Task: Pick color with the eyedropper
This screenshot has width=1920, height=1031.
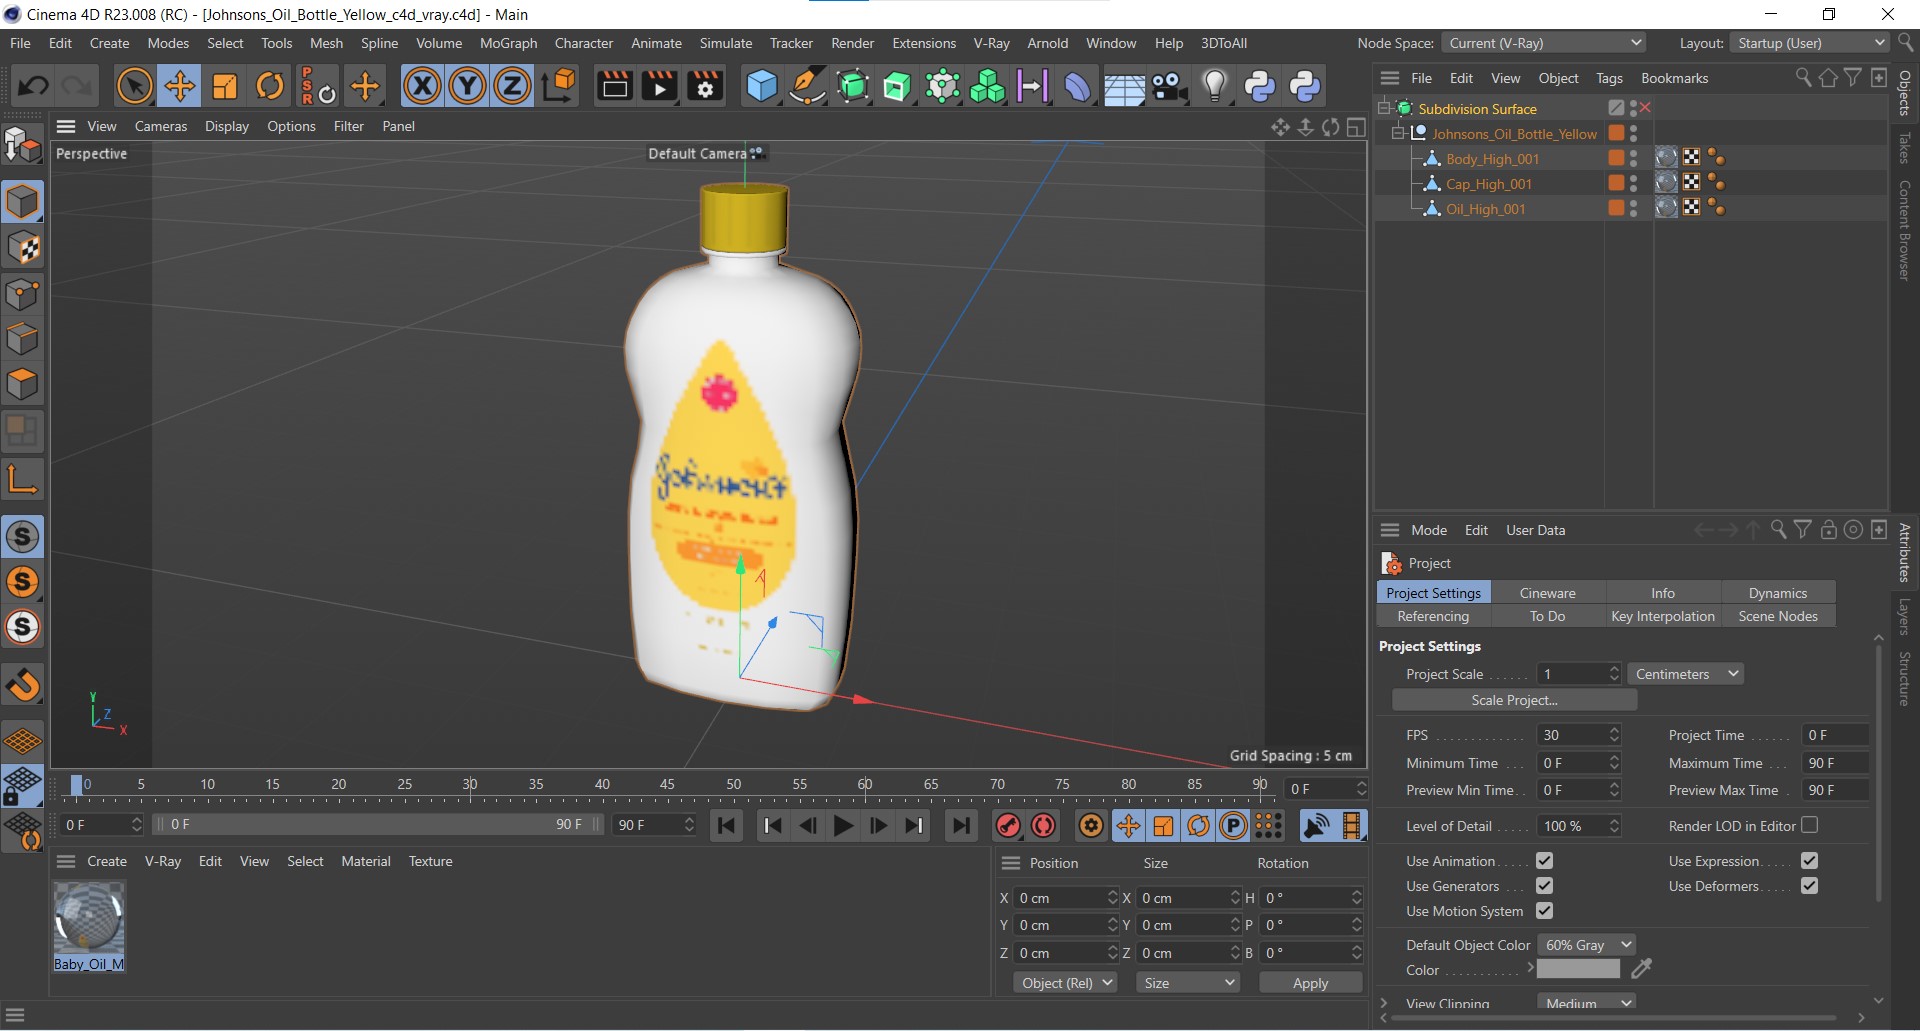Action: click(1641, 969)
